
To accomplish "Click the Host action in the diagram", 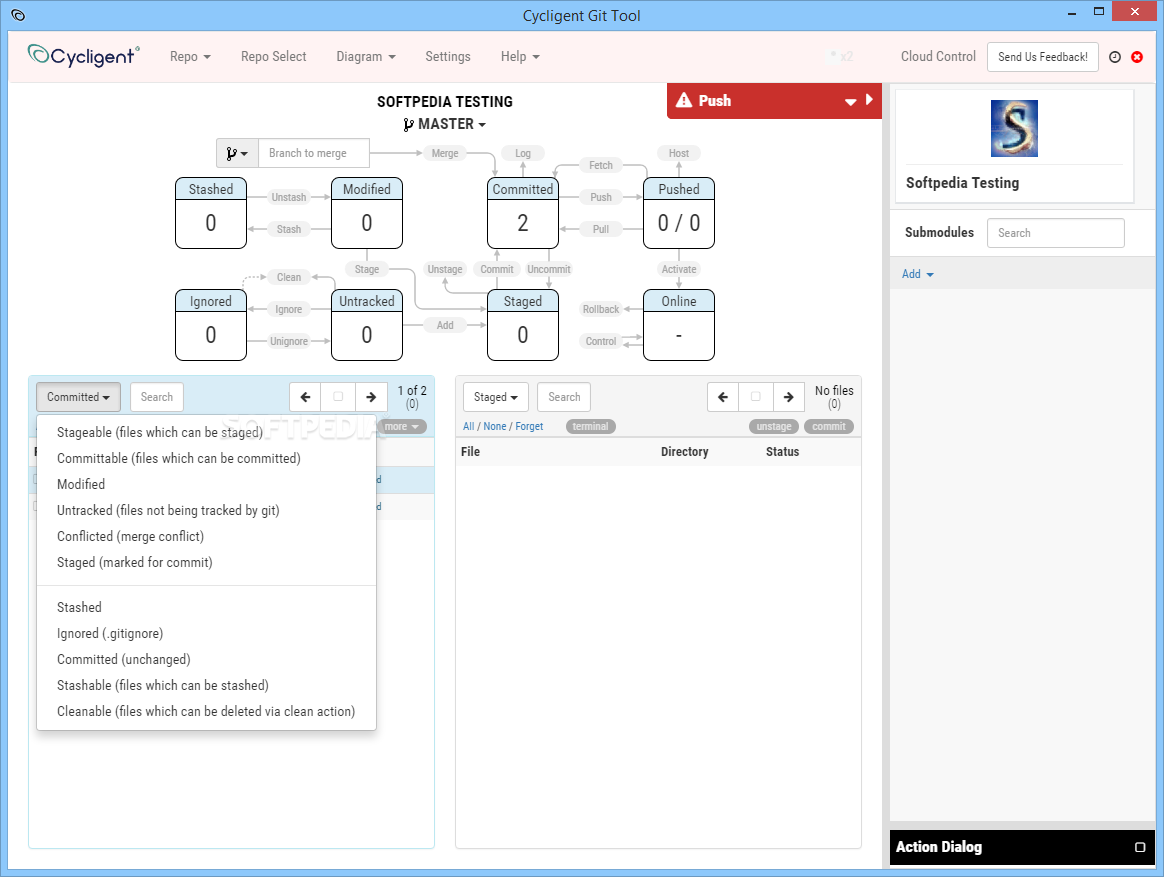I will point(679,153).
